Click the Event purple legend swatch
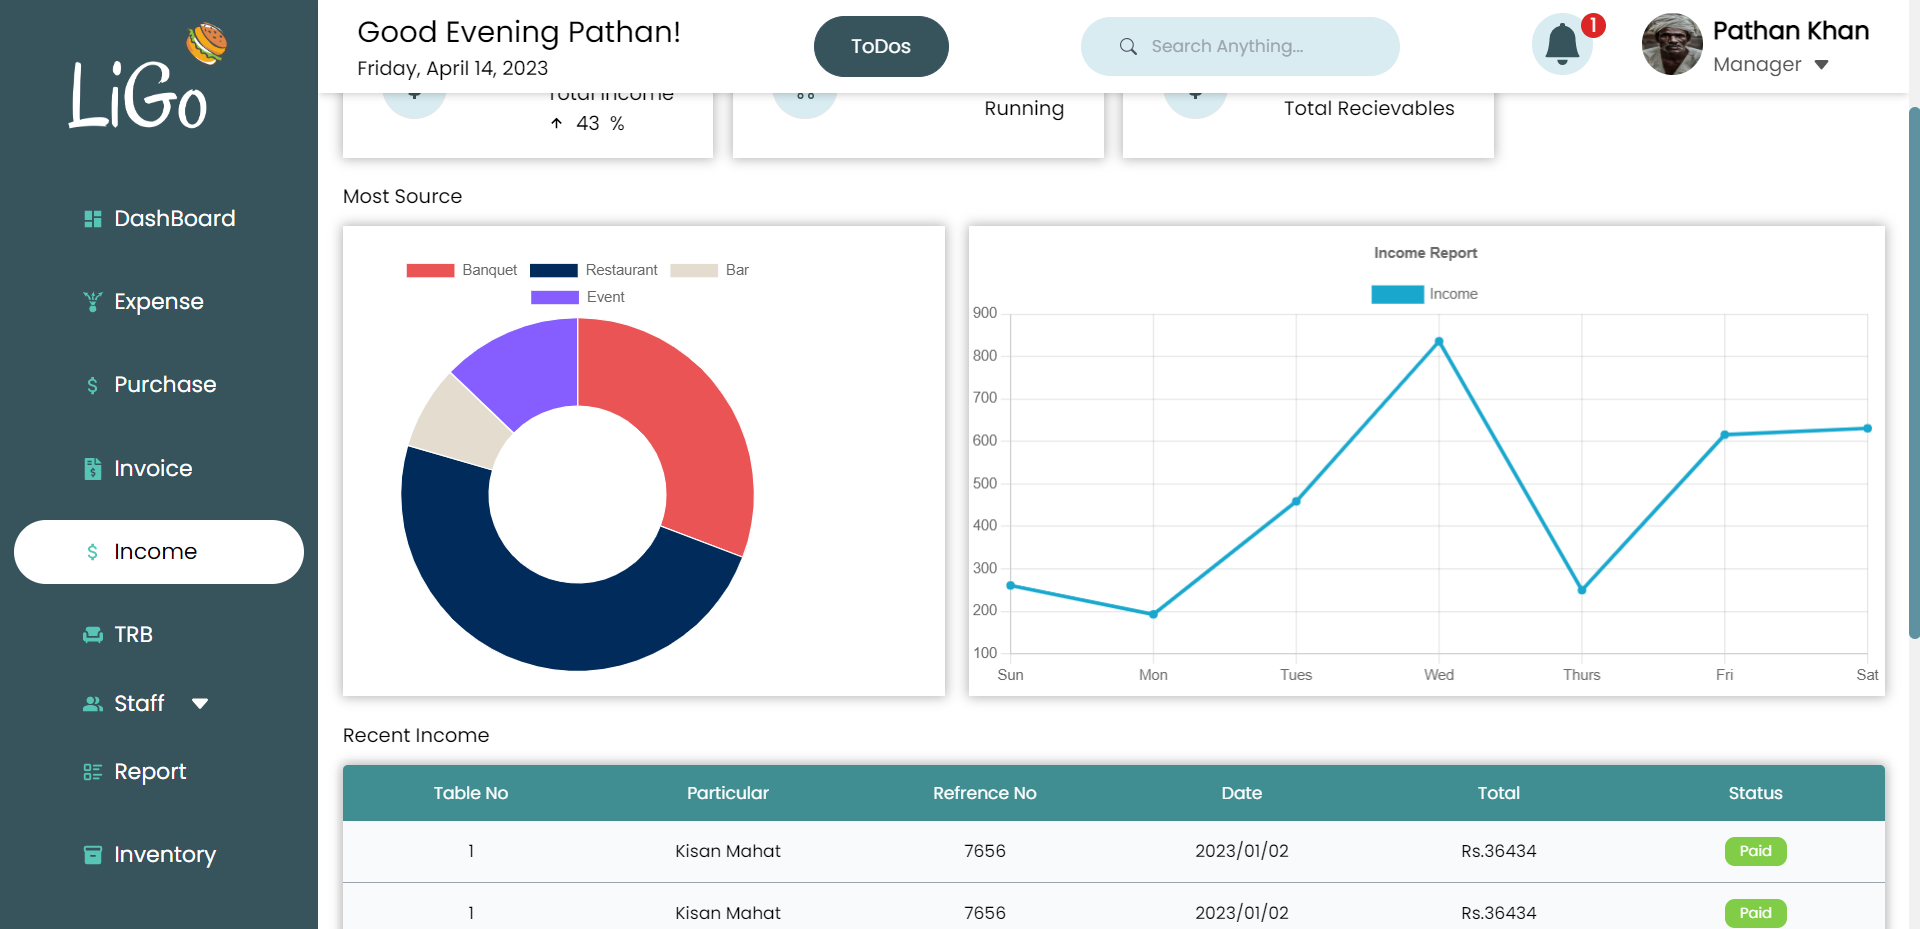 (x=555, y=297)
